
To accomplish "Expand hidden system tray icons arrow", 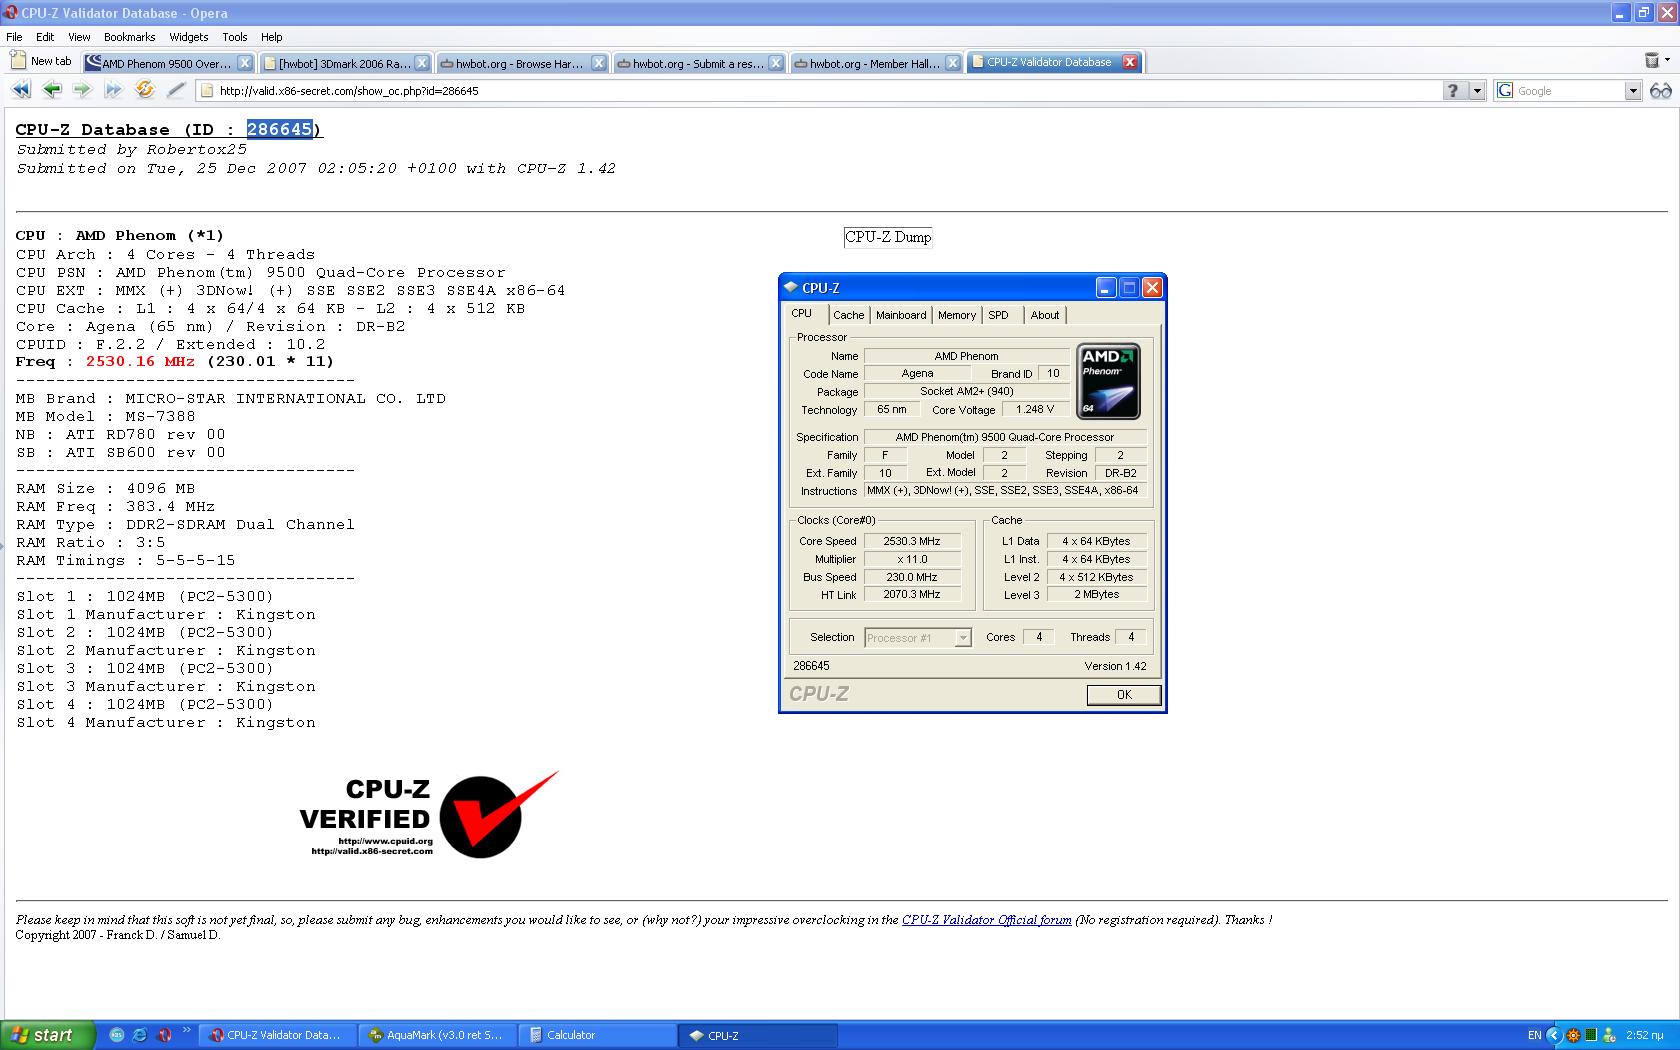I will 1553,1035.
